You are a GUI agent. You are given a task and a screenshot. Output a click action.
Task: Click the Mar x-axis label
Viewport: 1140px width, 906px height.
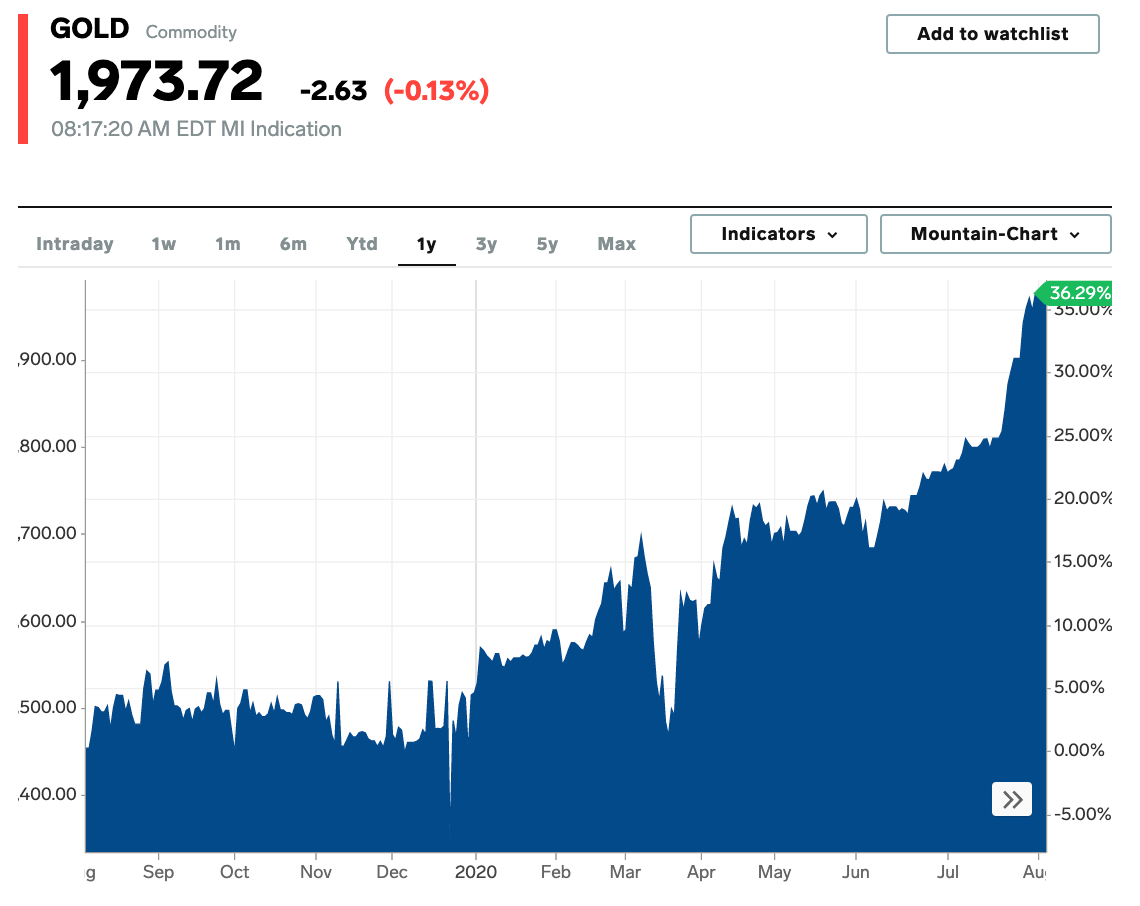[x=625, y=872]
